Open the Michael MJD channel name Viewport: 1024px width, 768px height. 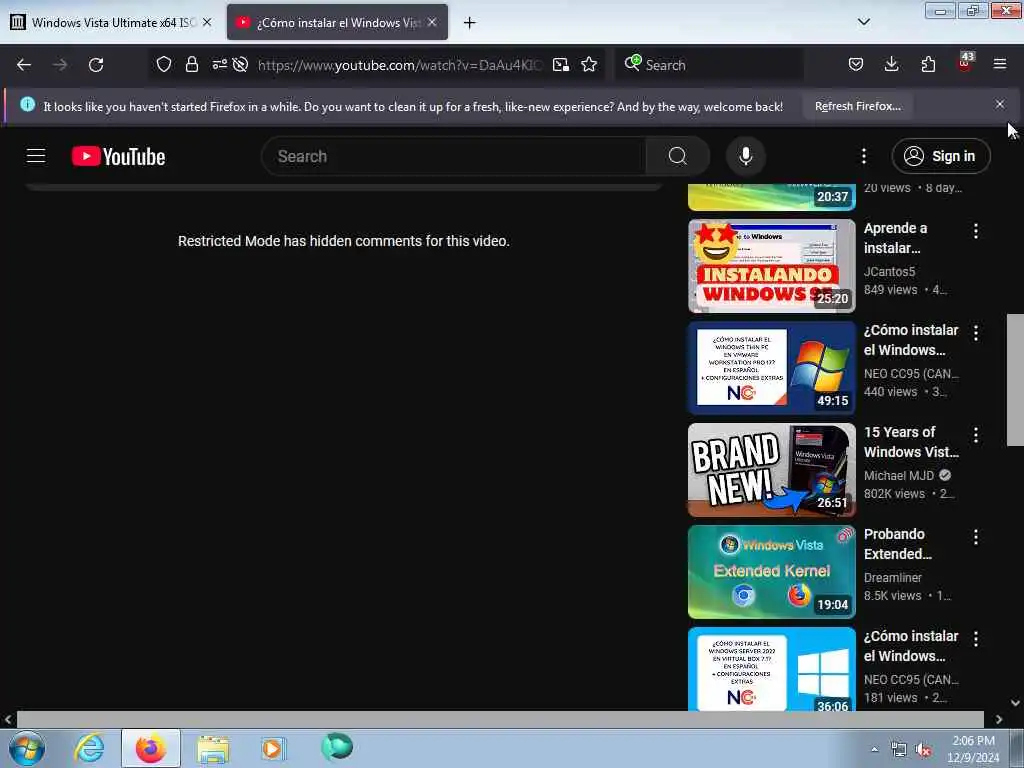coord(899,475)
